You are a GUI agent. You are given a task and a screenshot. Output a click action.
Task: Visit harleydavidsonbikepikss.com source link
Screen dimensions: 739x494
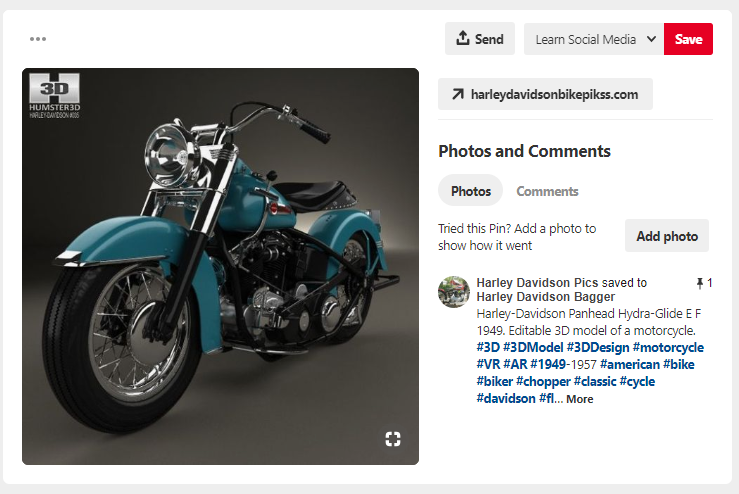click(x=545, y=94)
